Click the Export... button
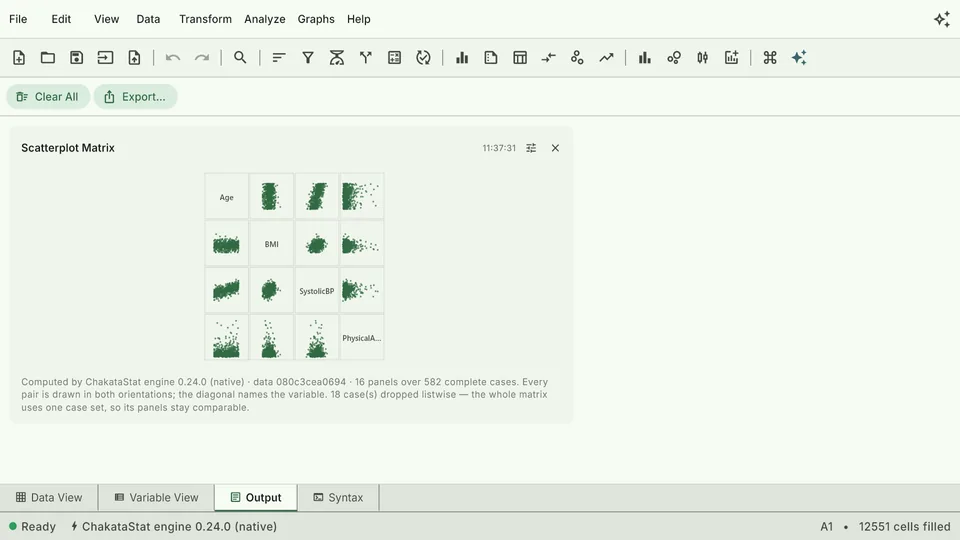The height and width of the screenshot is (540, 960). (135, 97)
